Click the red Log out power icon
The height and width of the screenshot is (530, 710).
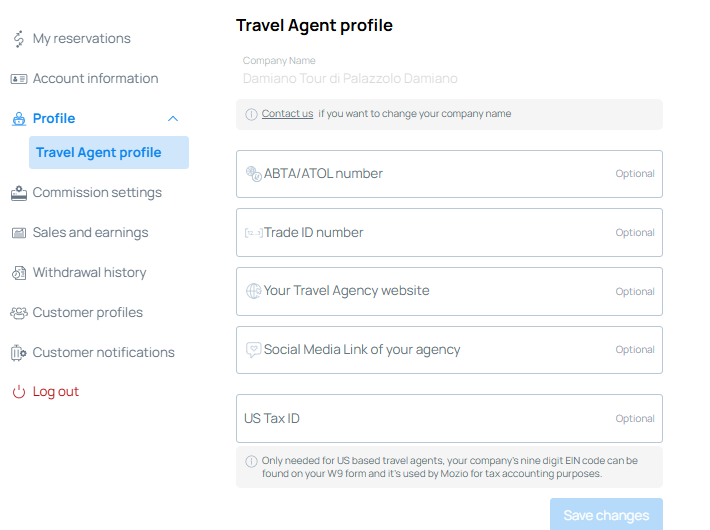click(x=19, y=392)
